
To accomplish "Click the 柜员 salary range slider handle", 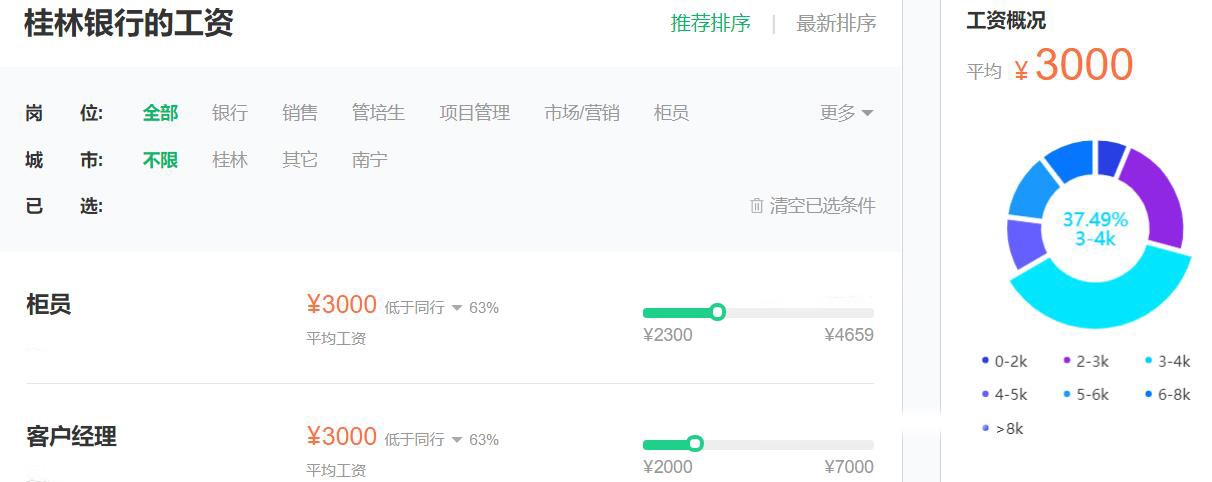I will coord(717,312).
